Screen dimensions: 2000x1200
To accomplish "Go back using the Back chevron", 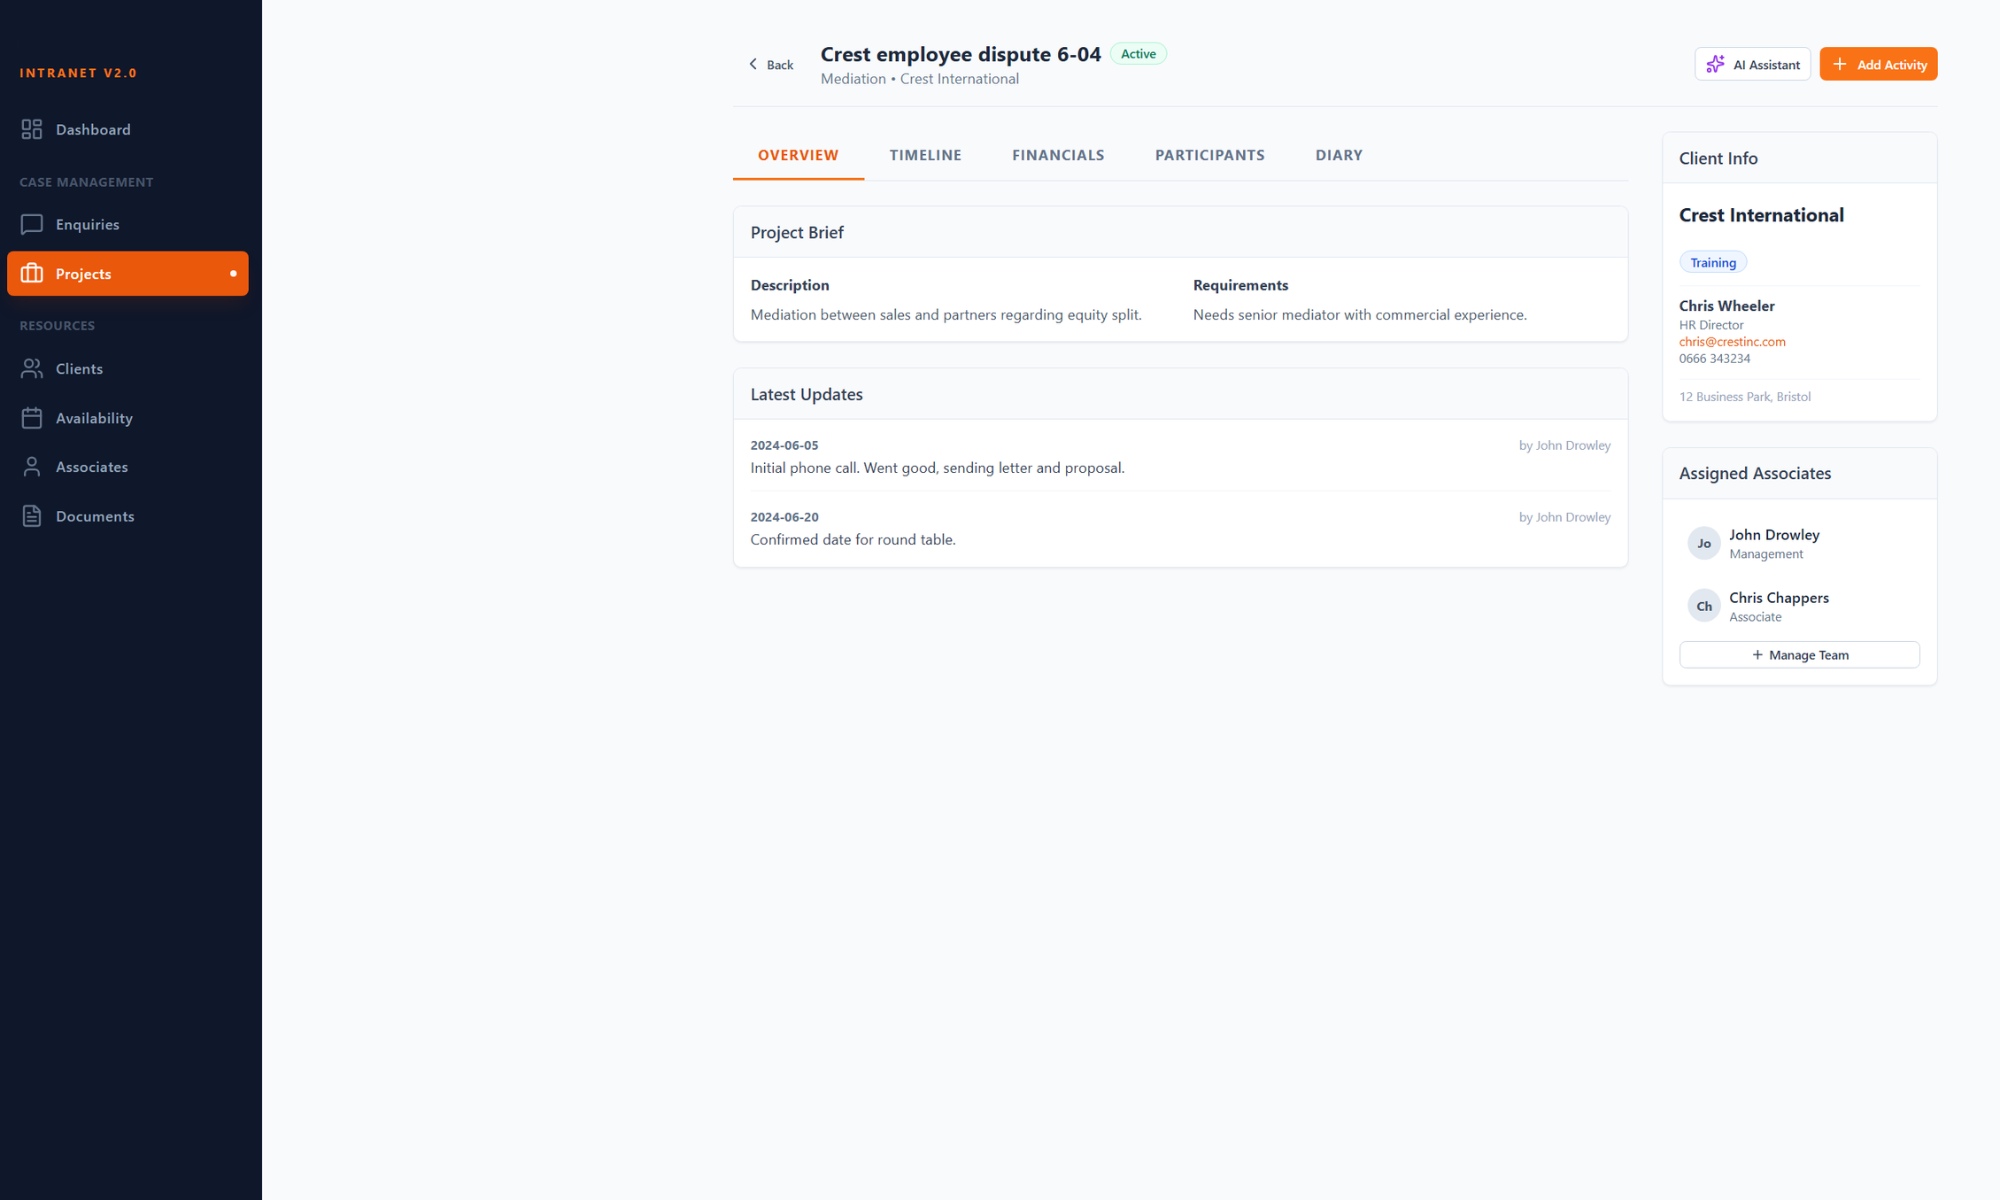I will (x=754, y=64).
